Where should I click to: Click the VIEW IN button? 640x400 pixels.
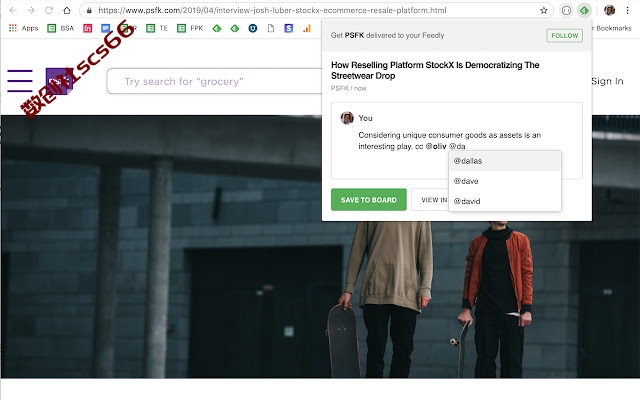click(430, 200)
